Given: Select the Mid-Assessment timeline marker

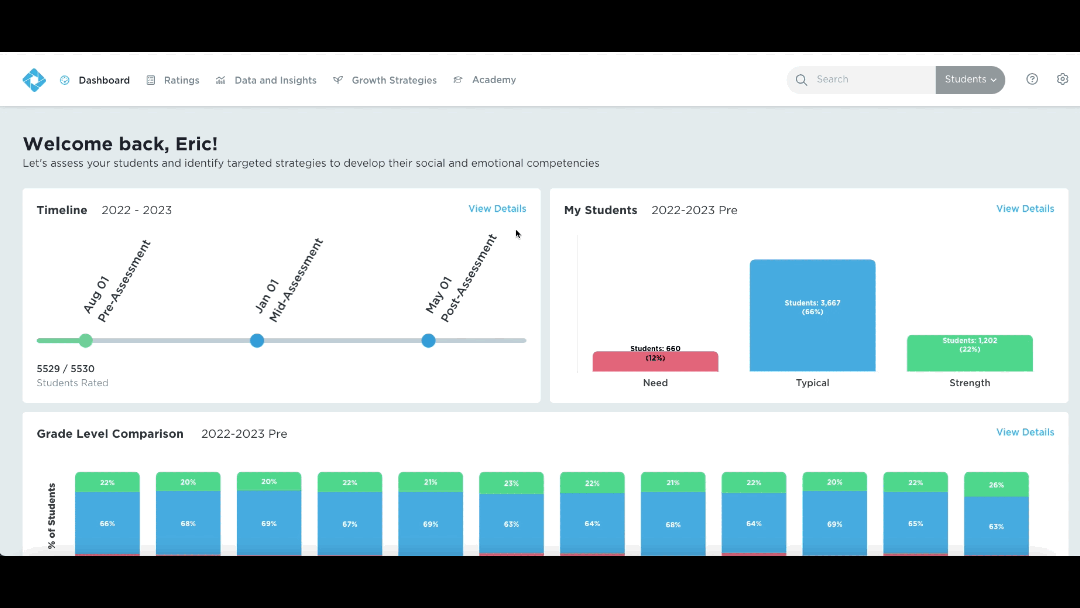Looking at the screenshot, I should [257, 341].
